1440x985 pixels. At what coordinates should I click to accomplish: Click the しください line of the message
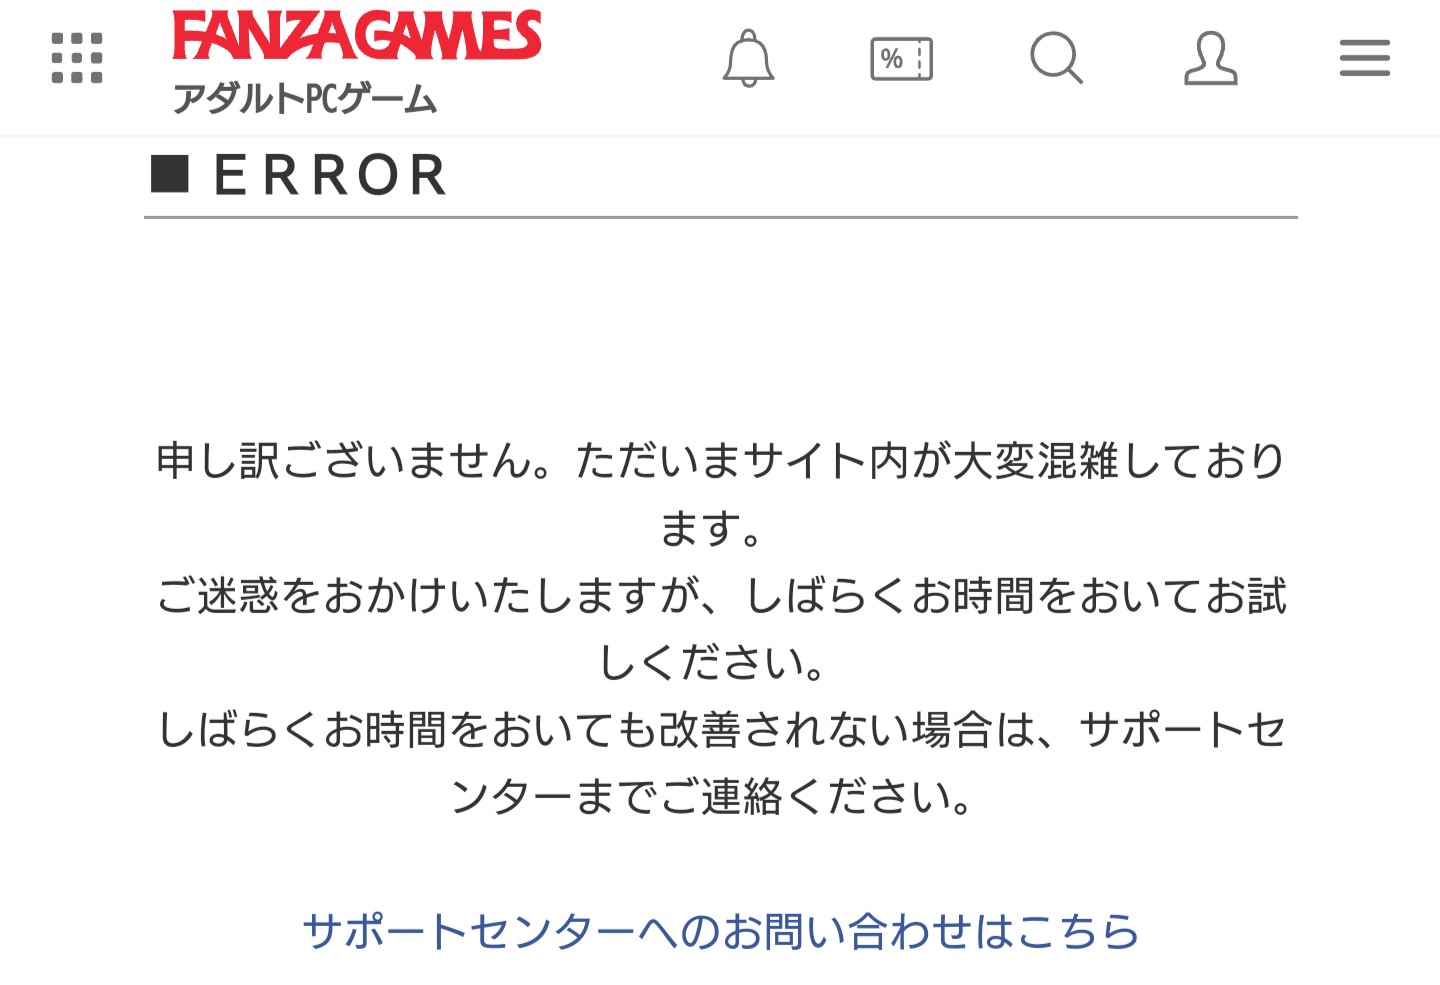click(x=712, y=663)
